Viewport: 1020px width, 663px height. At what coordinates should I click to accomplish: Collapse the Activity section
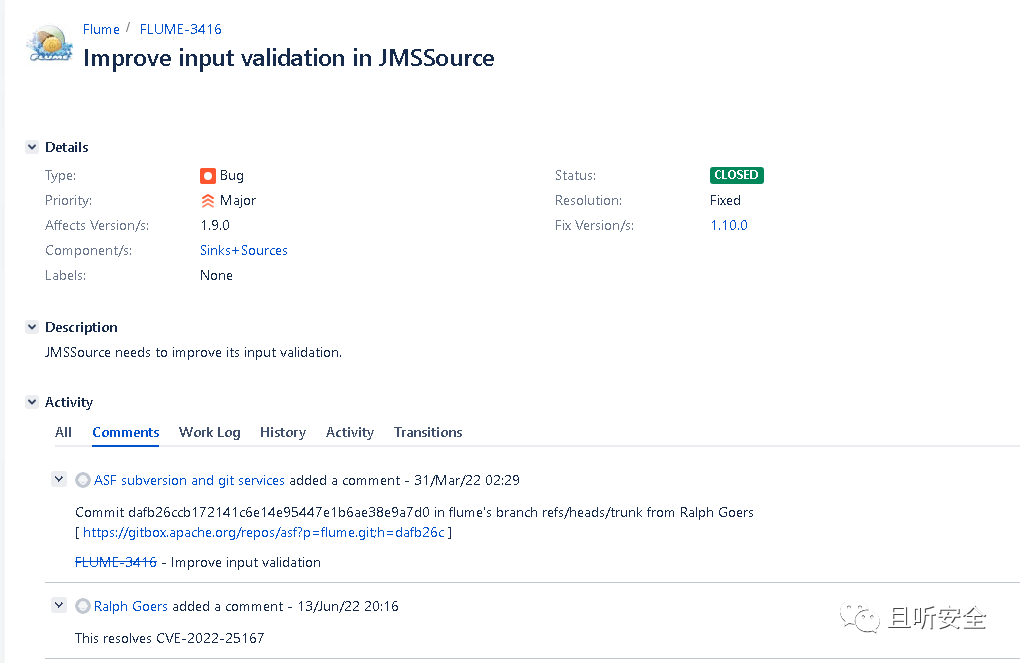(x=32, y=402)
